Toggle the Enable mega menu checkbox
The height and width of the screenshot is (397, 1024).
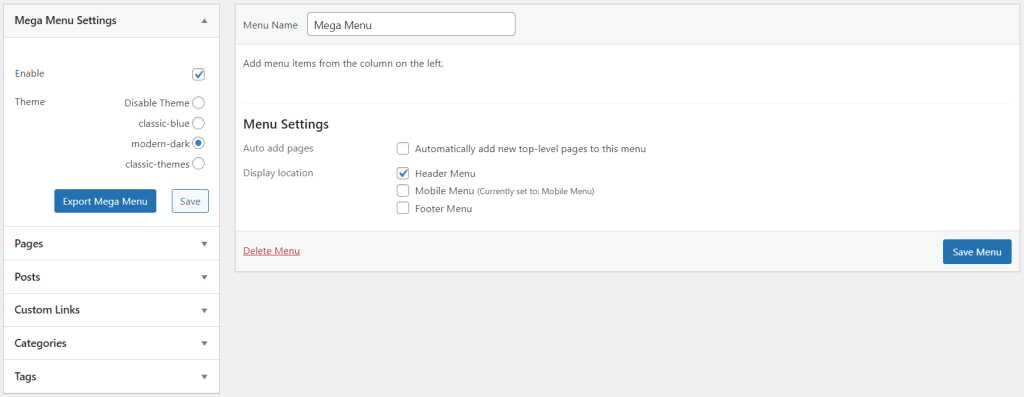[x=199, y=74]
